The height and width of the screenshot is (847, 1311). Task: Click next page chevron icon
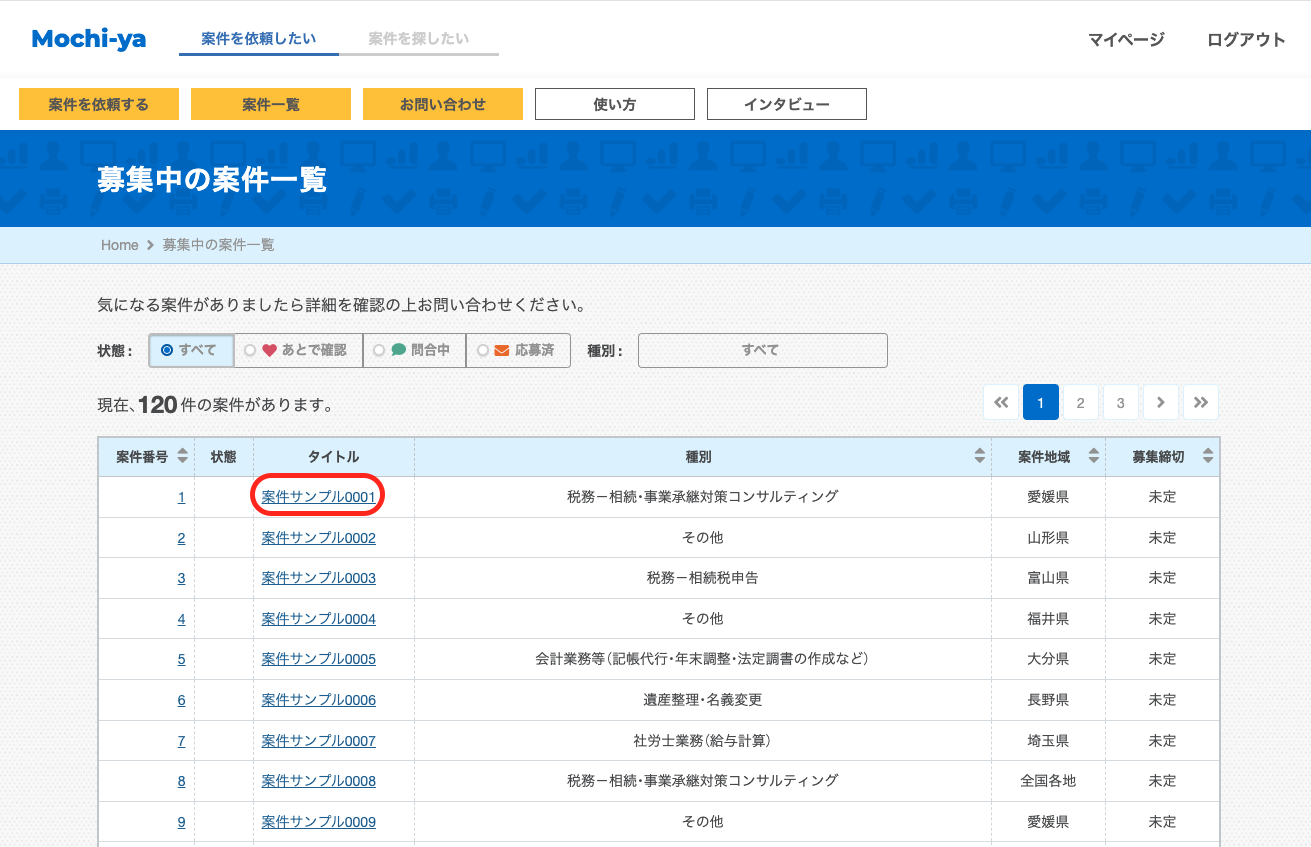pos(1160,402)
